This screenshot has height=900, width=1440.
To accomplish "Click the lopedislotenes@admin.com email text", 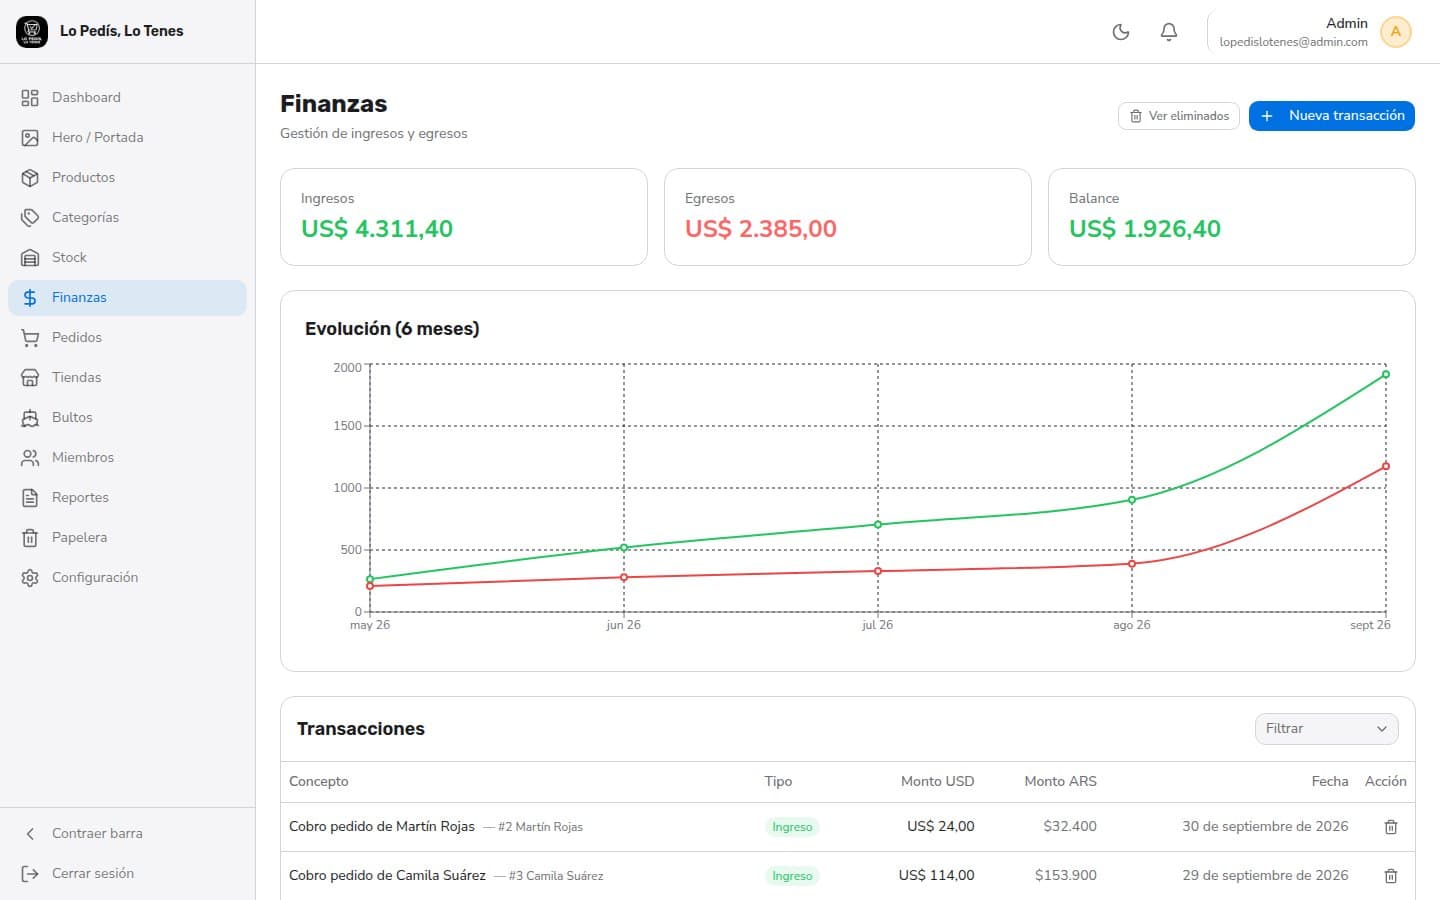I will (x=1293, y=42).
